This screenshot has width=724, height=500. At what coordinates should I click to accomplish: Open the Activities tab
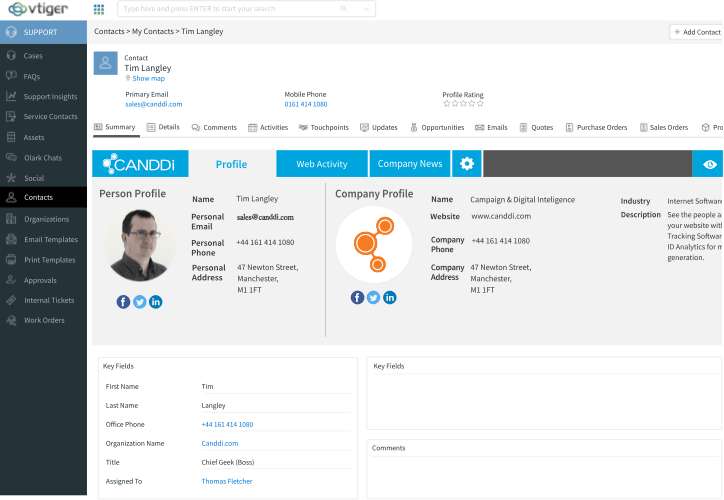click(x=268, y=127)
